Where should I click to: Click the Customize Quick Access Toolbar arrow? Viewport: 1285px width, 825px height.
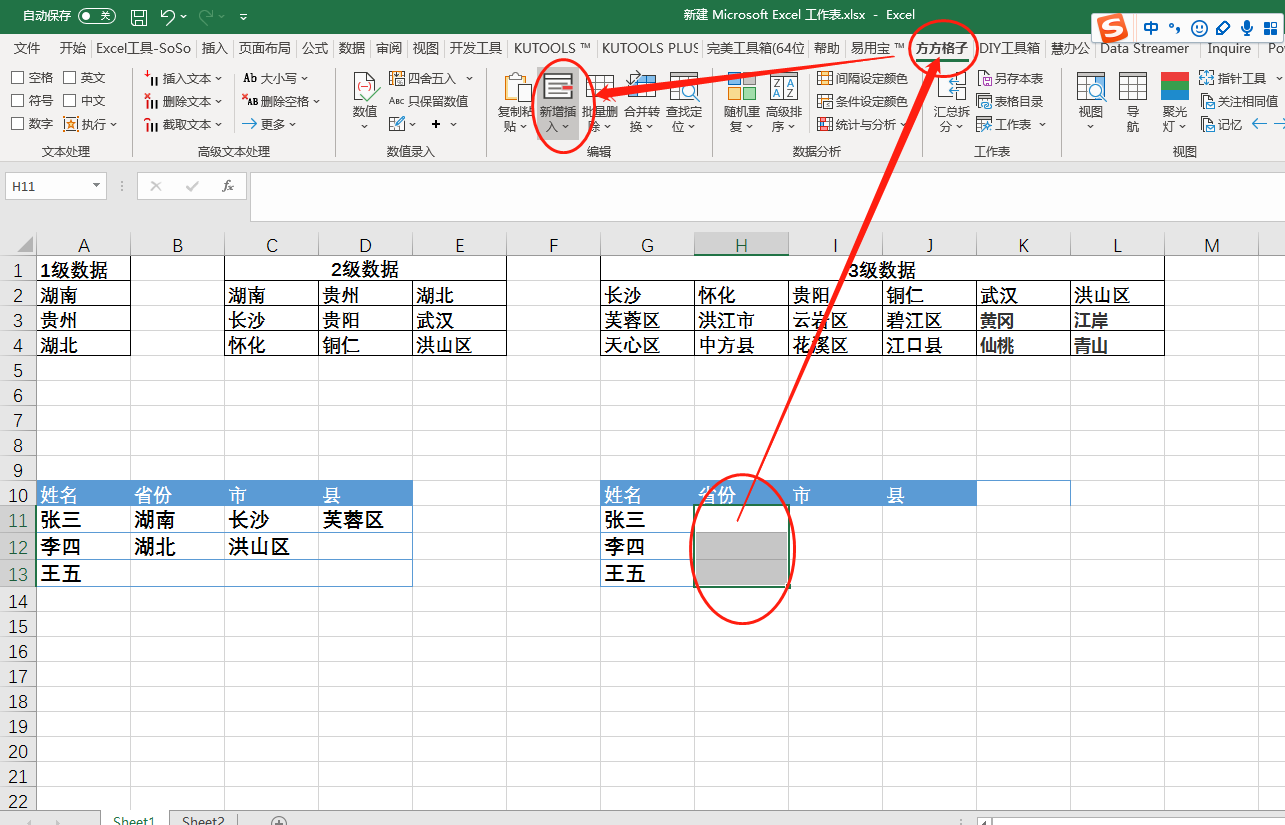click(244, 17)
